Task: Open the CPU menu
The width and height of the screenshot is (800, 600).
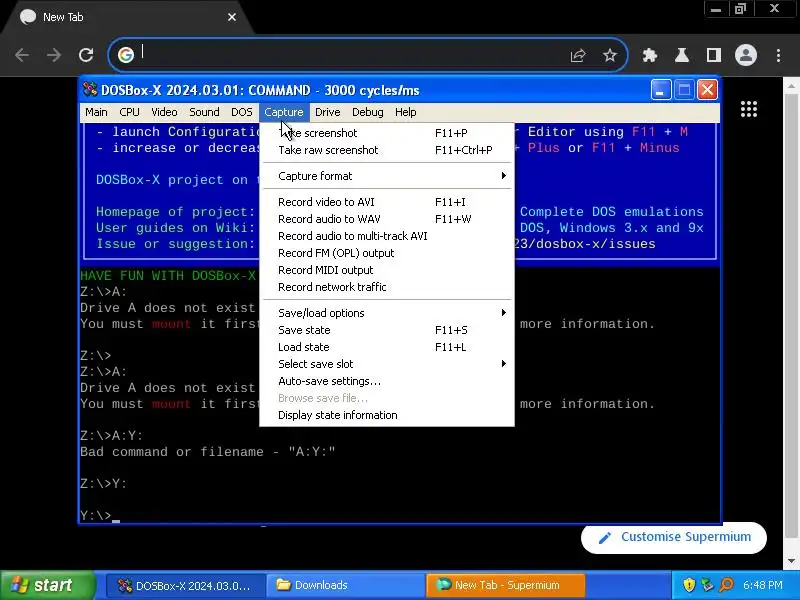Action: tap(129, 112)
